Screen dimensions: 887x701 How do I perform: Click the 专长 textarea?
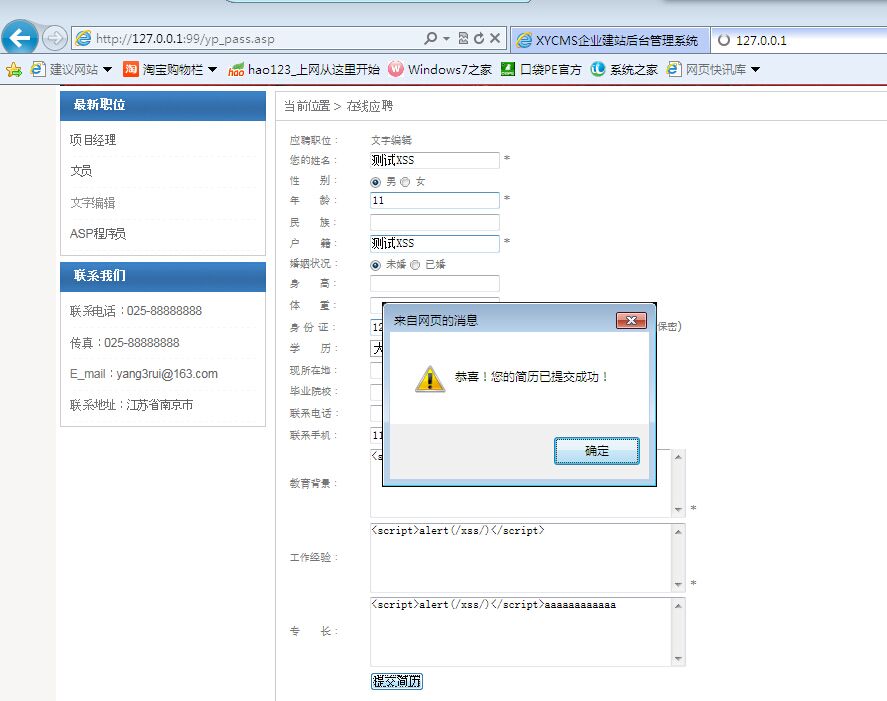pos(520,632)
